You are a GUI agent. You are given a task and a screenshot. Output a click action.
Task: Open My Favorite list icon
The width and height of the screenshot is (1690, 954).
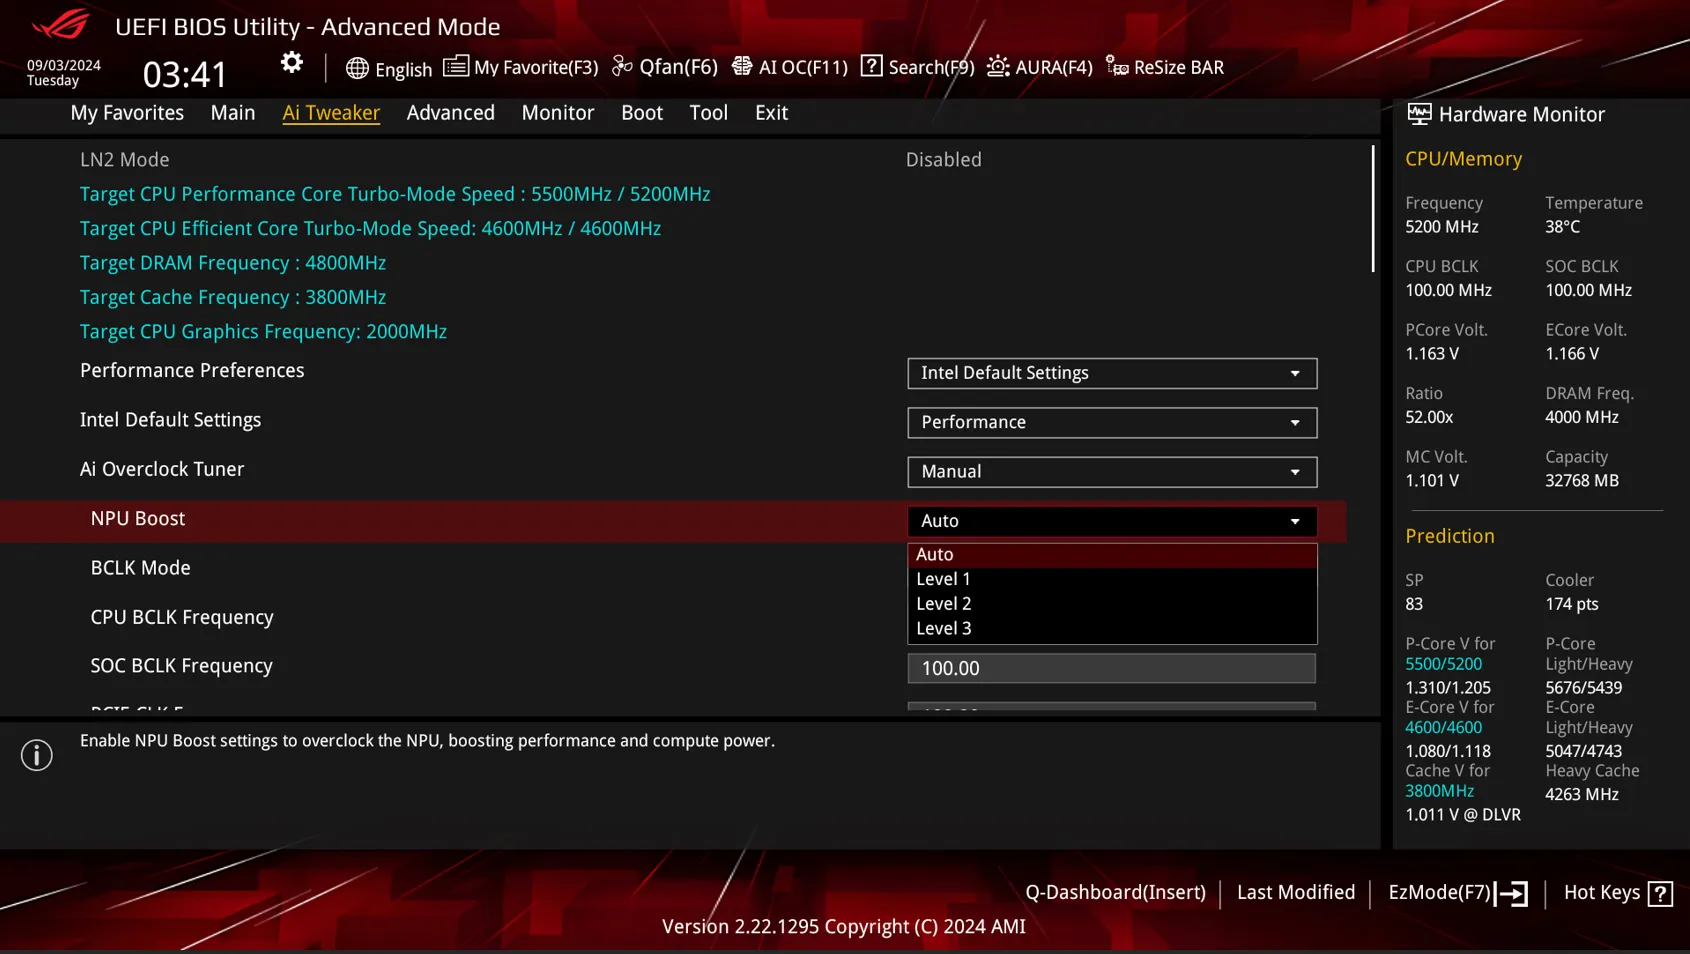click(x=455, y=67)
